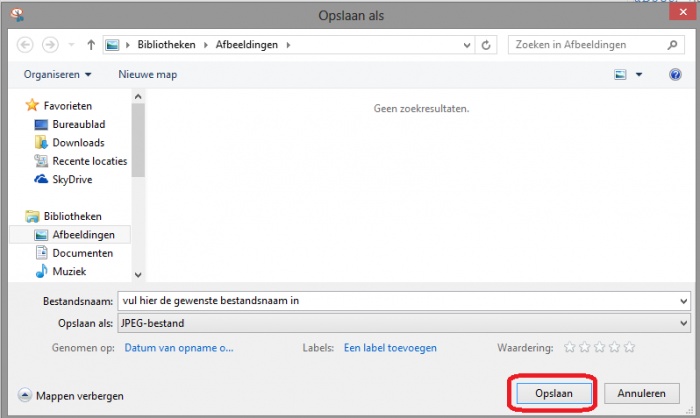Select Bibliotheken in the navigation pane

[72, 216]
